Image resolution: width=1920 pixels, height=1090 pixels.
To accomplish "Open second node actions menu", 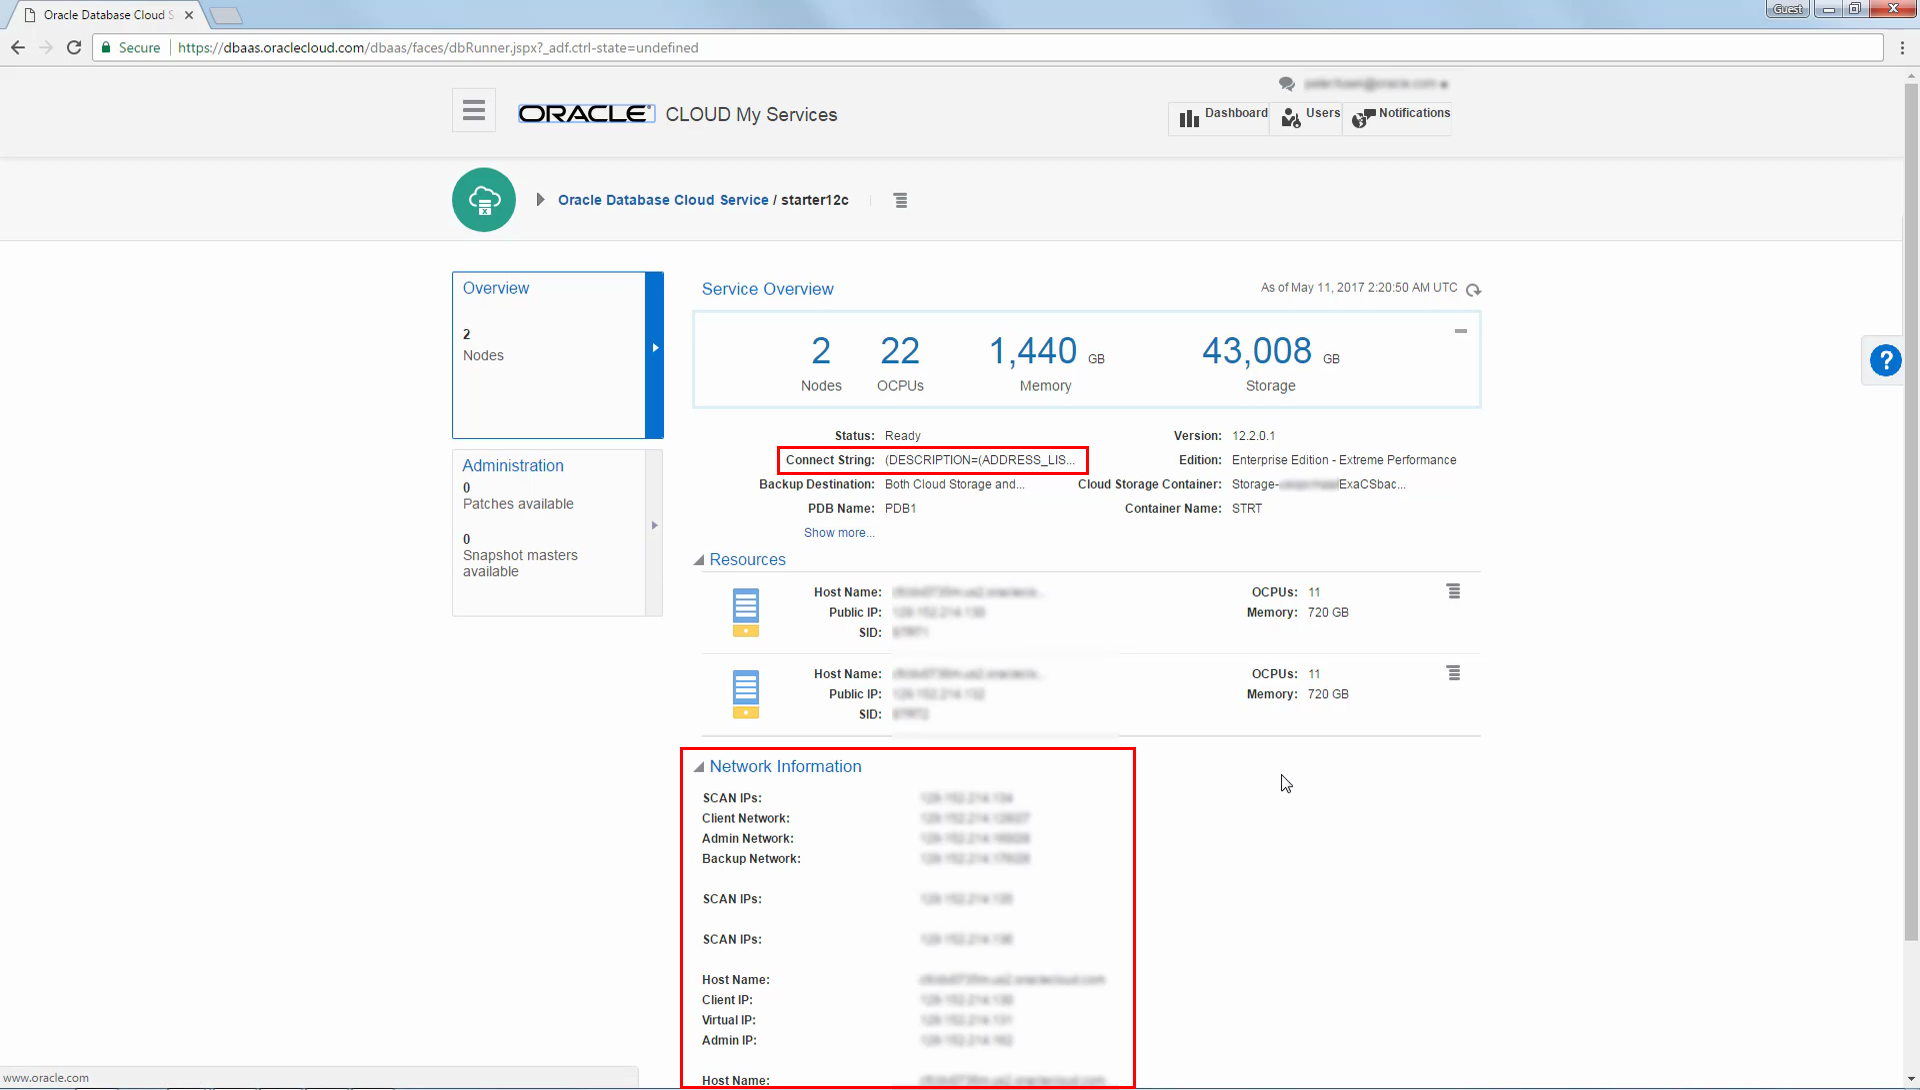I will [x=1454, y=673].
